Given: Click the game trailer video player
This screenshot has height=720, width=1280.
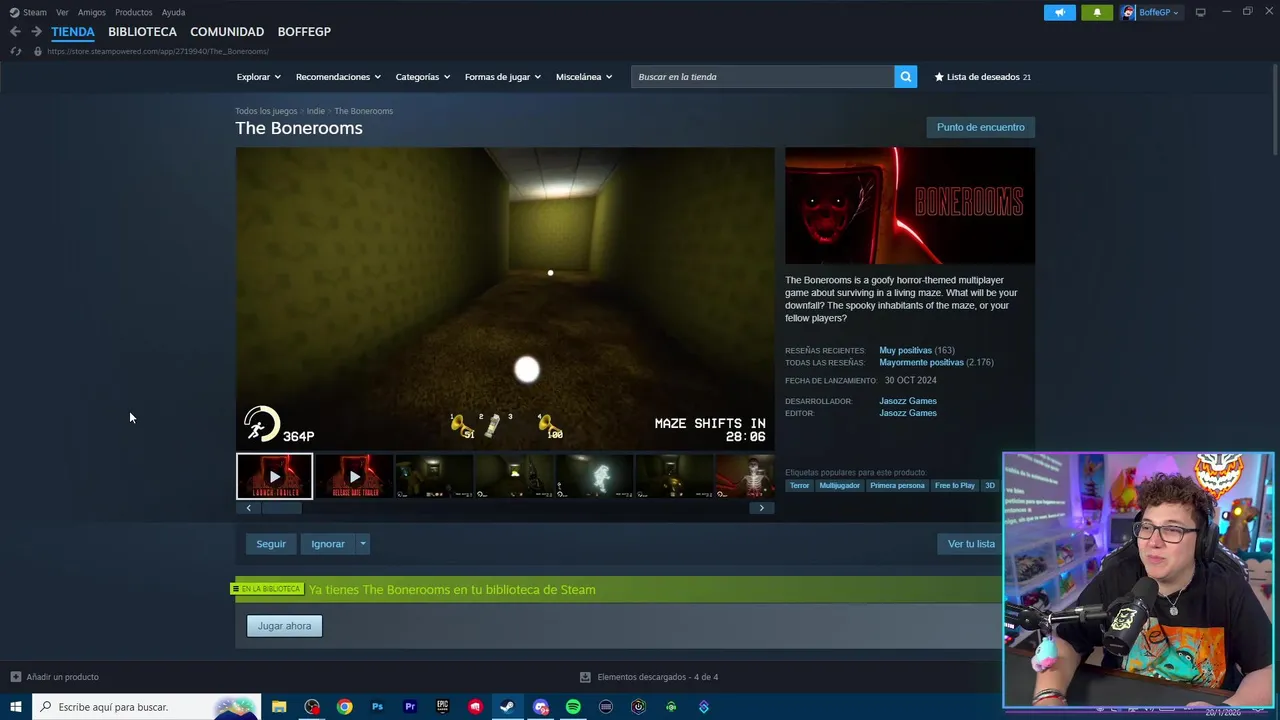Looking at the screenshot, I should [505, 299].
